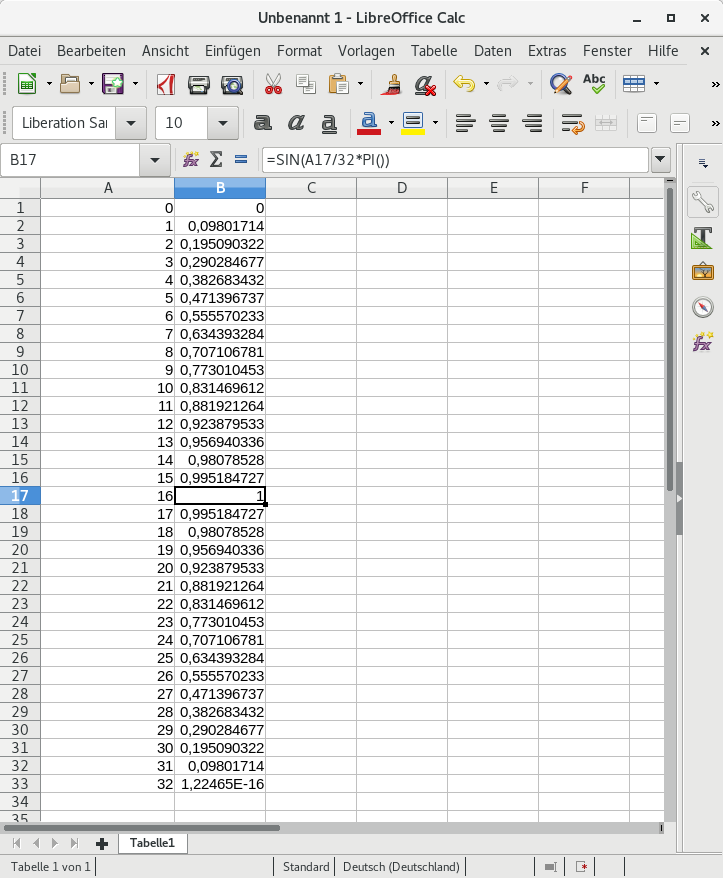
Task: Click the Paste clipboard icon
Action: coord(339,84)
